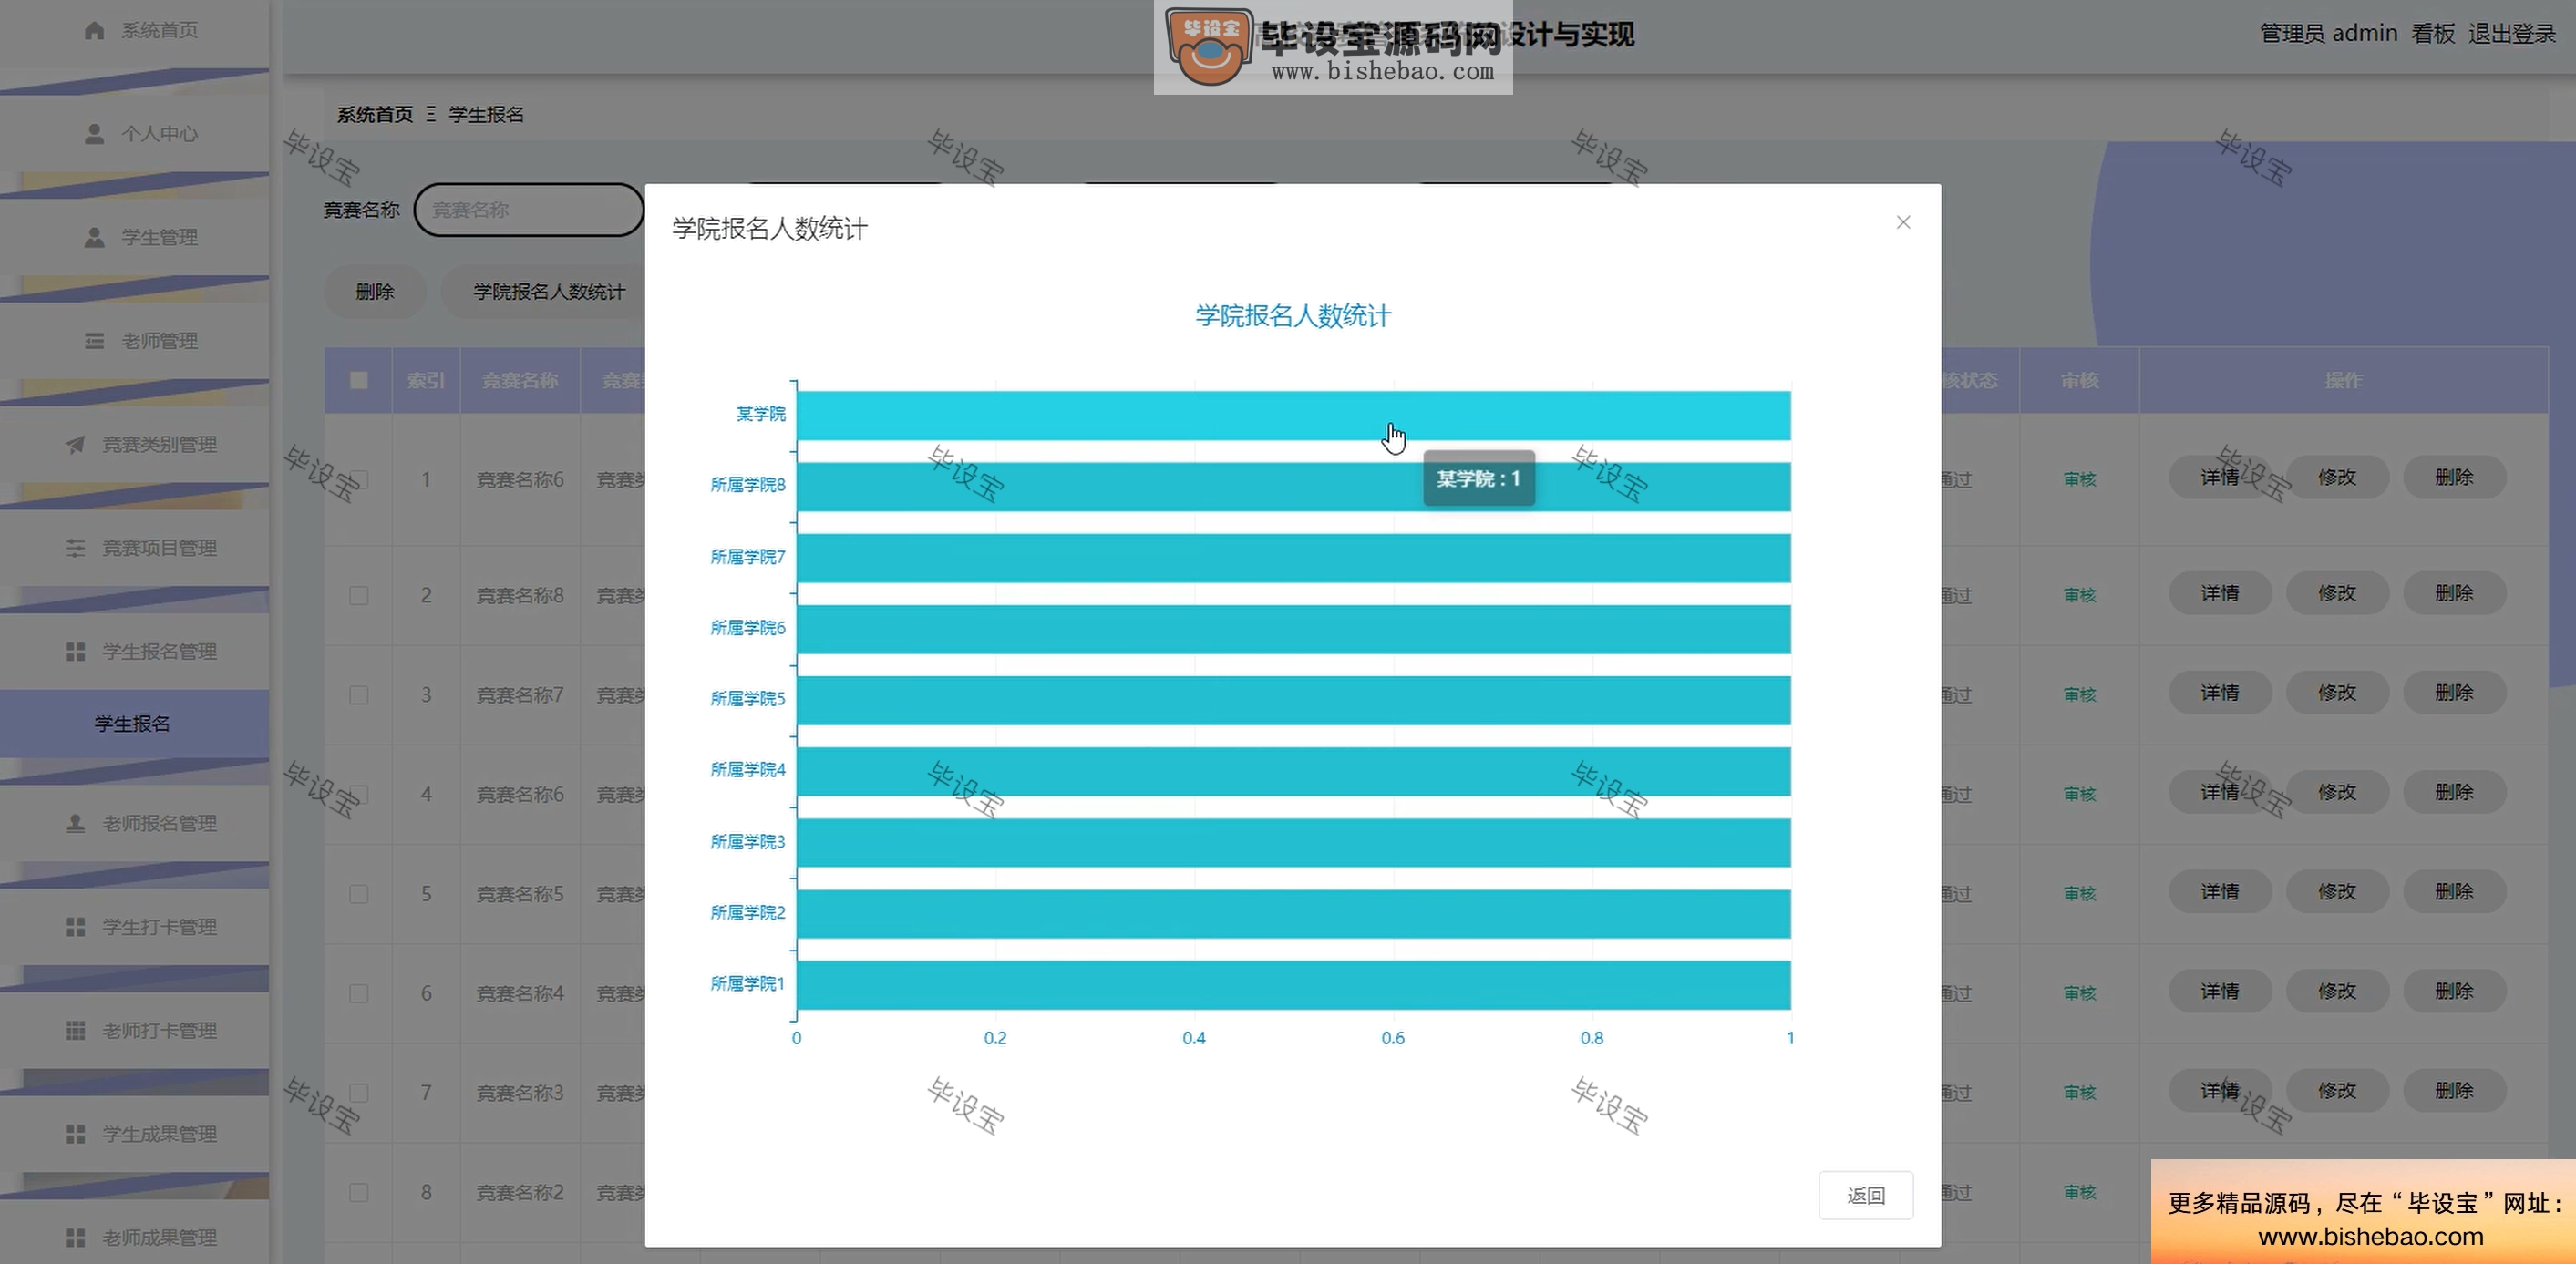Image resolution: width=2576 pixels, height=1264 pixels.
Task: Click 系统首页 in the breadcrumb
Action: coord(375,114)
